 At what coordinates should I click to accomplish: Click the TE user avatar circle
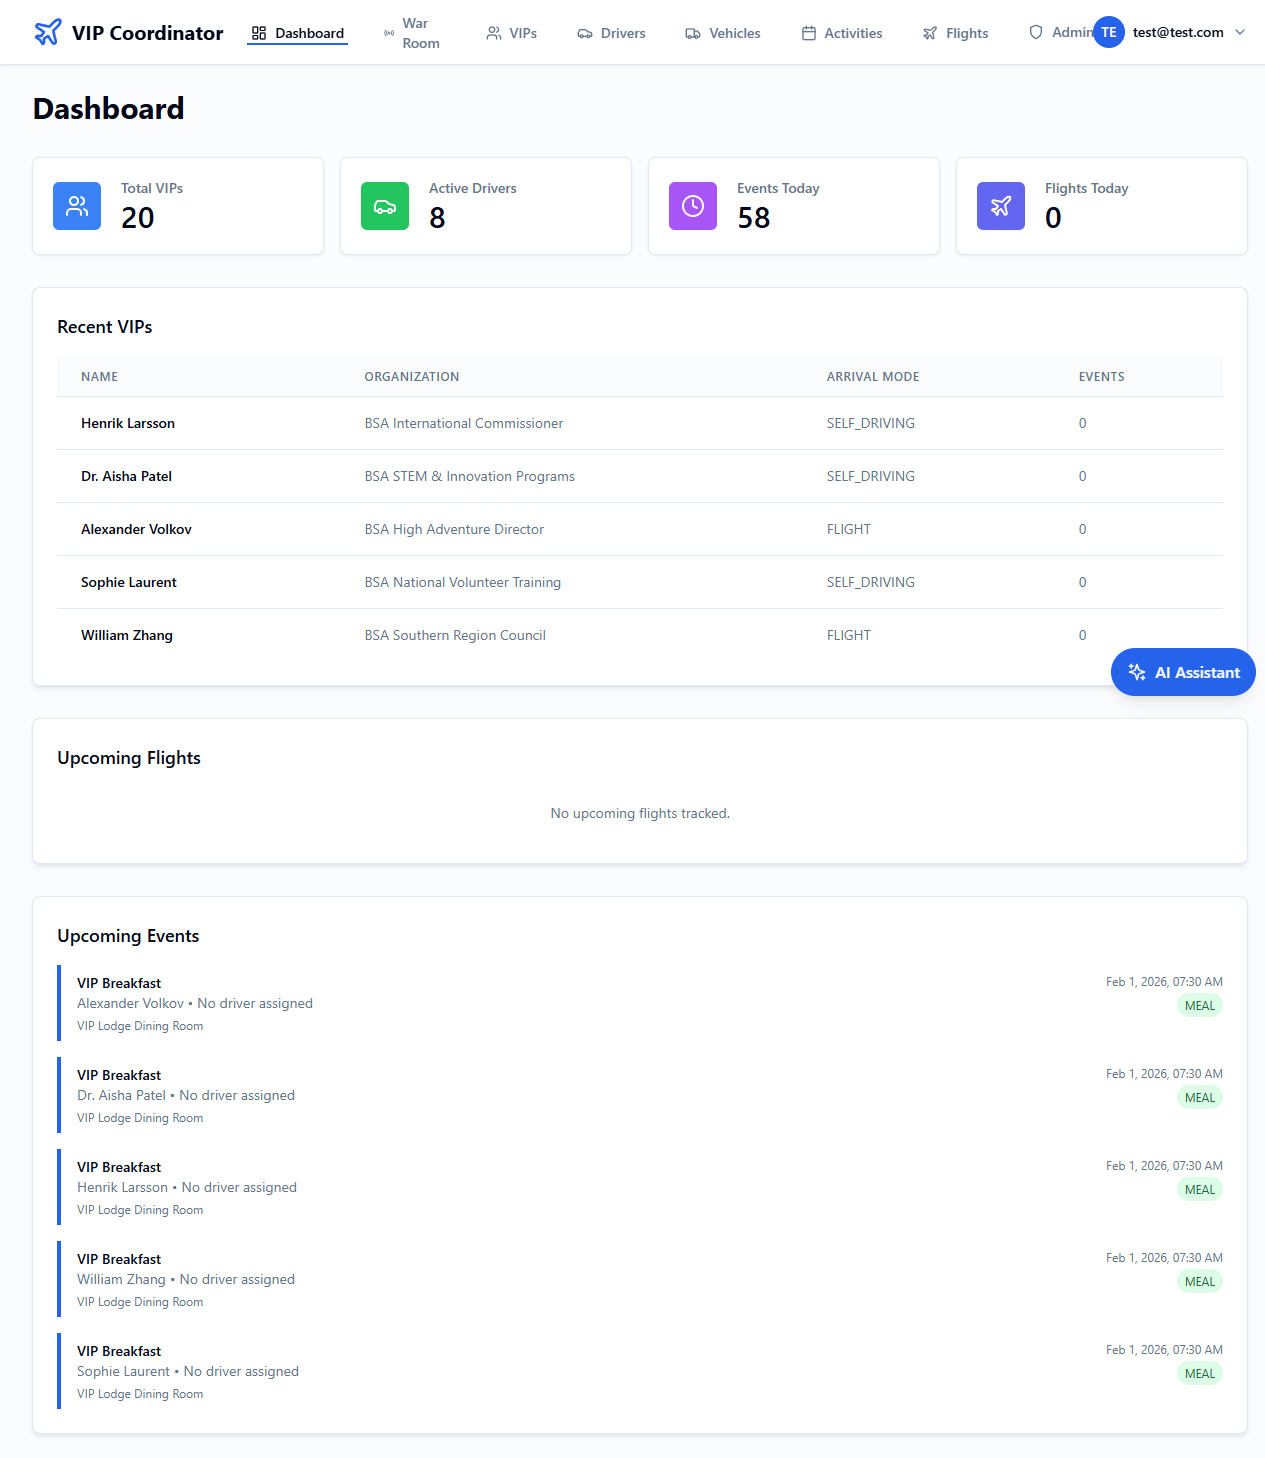click(x=1108, y=32)
